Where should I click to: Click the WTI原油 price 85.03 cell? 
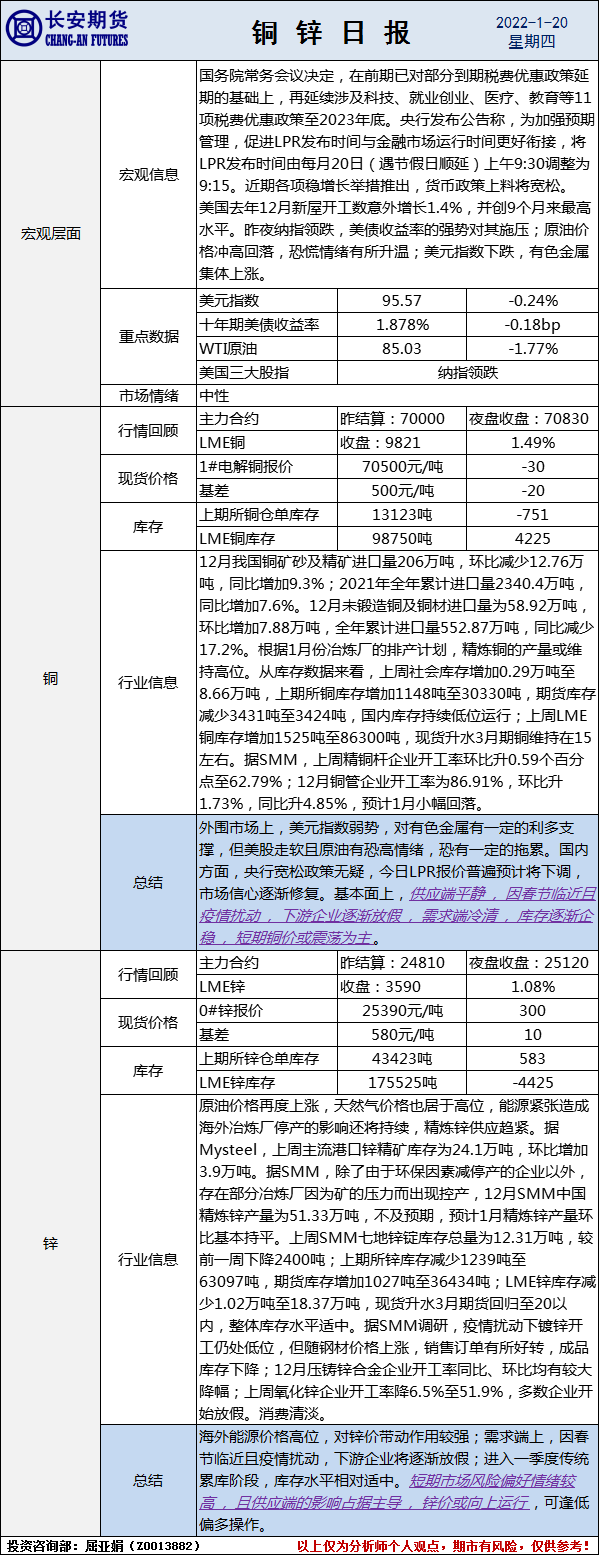pyautogui.click(x=401, y=348)
